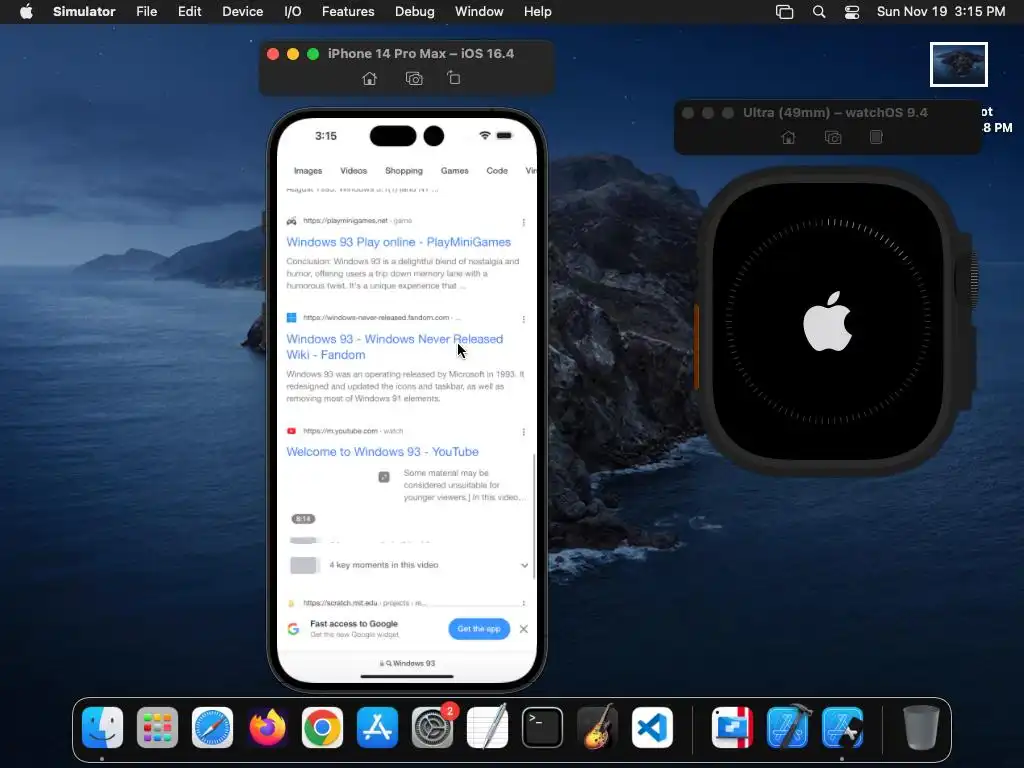Click the screenshot thumbnail on the desktop
Viewport: 1024px width, 768px height.
click(959, 64)
